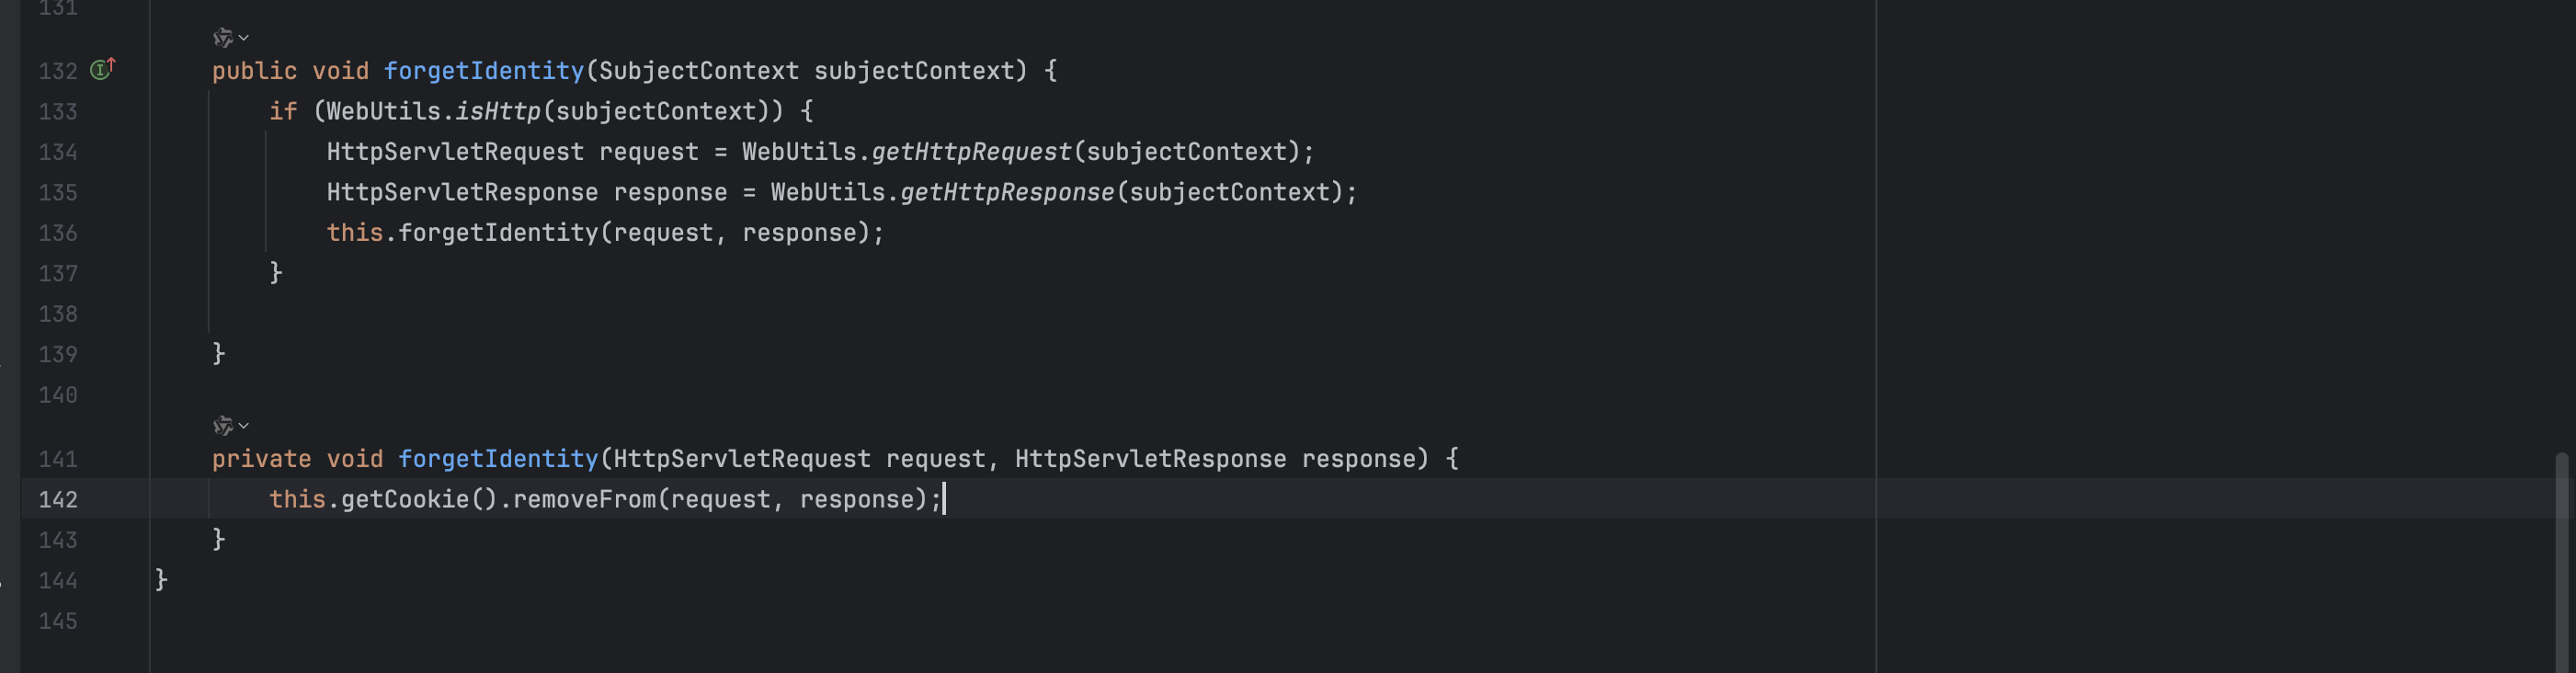Screen dimensions: 2576x673
Task: Expand the chevron above the public forgetIdentity method
Action: (x=244, y=38)
